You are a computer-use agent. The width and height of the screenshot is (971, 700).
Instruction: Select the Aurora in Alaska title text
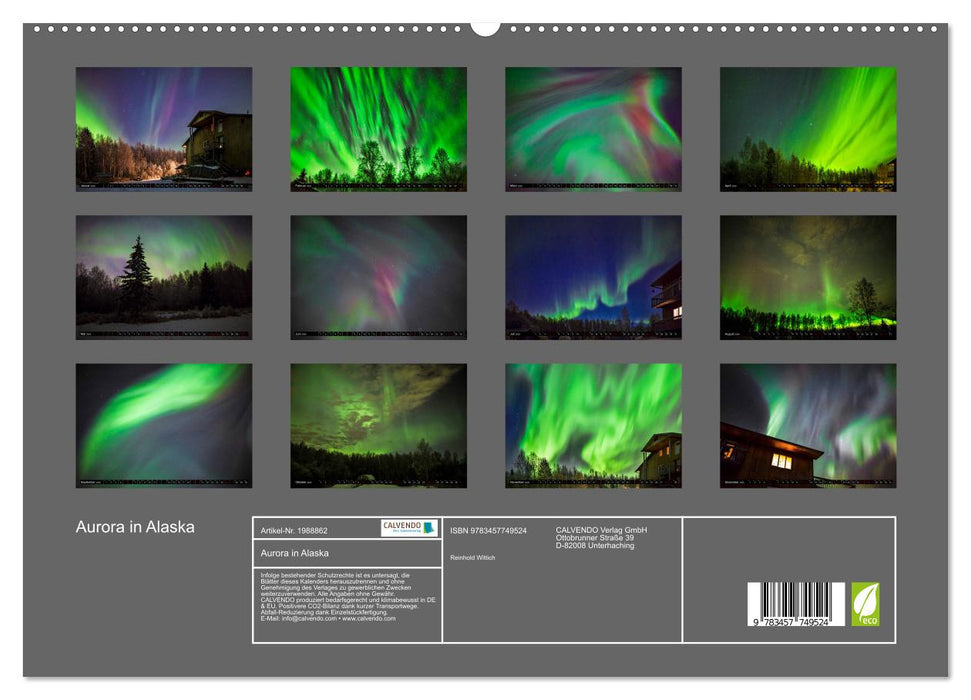pyautogui.click(x=135, y=522)
